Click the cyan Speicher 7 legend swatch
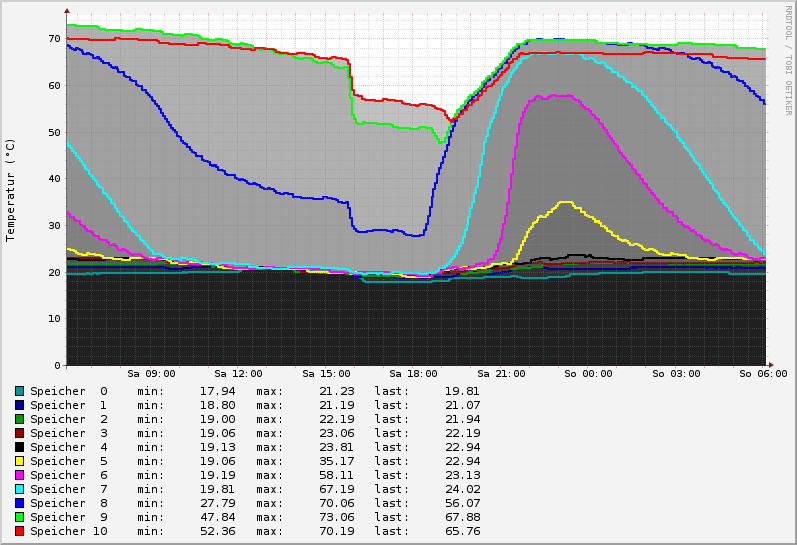Screen dimensions: 797x545 19,489
